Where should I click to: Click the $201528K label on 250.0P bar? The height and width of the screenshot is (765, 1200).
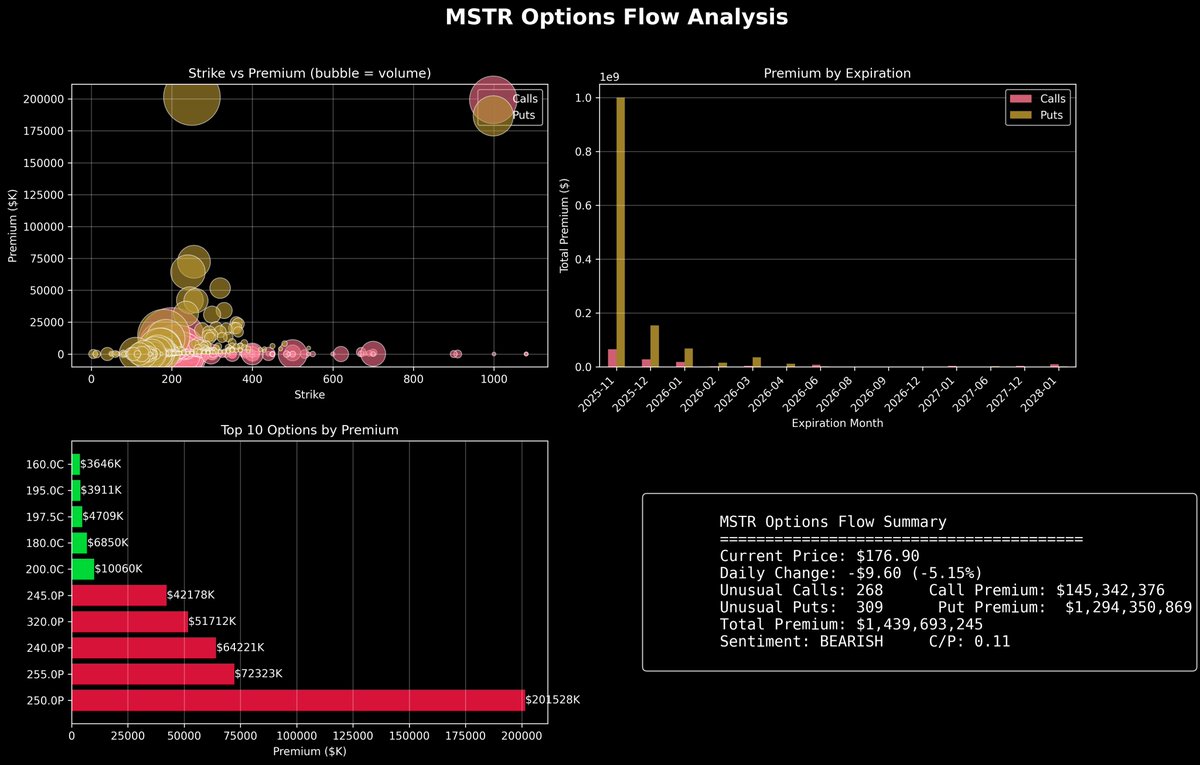551,699
